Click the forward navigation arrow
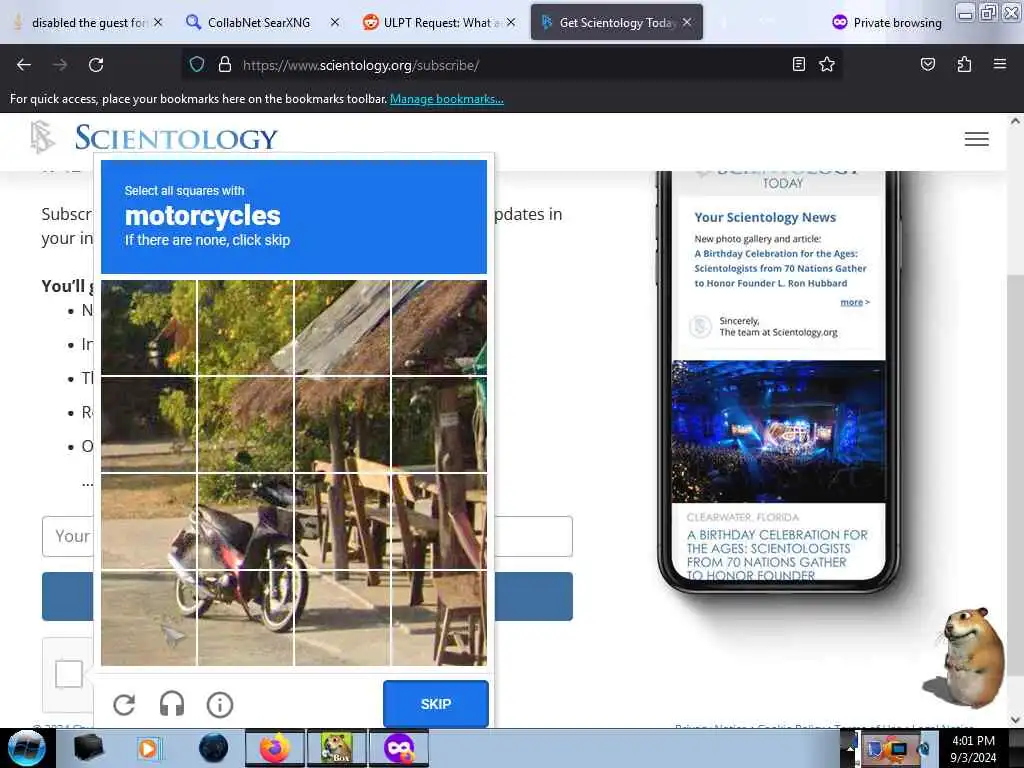Viewport: 1024px width, 768px height. (x=60, y=65)
